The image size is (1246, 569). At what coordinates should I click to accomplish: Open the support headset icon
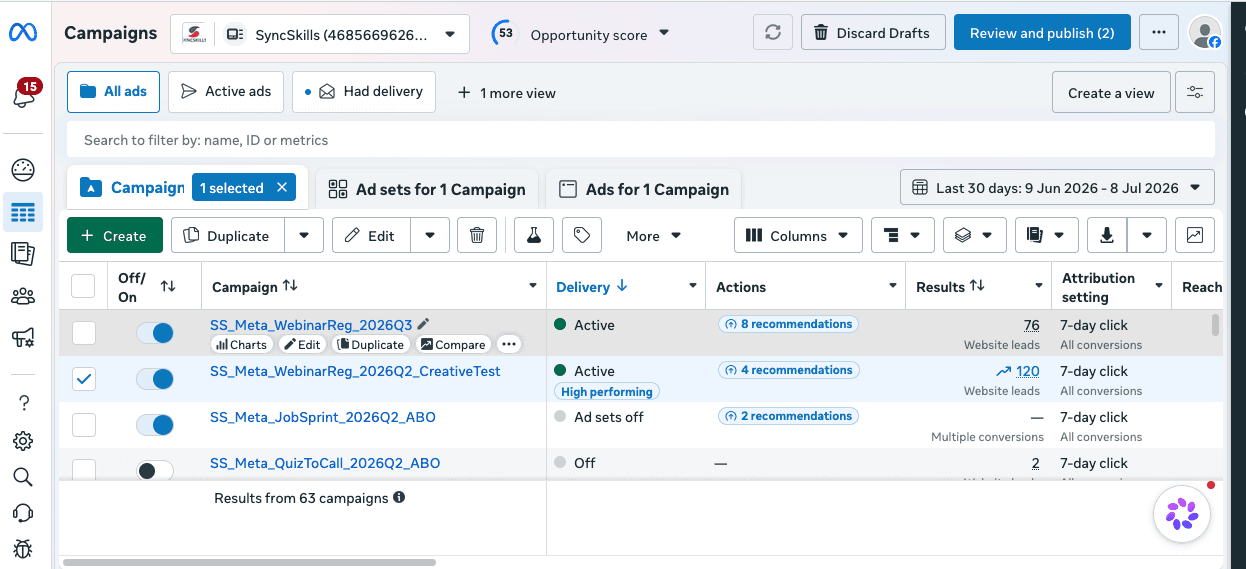tap(23, 513)
